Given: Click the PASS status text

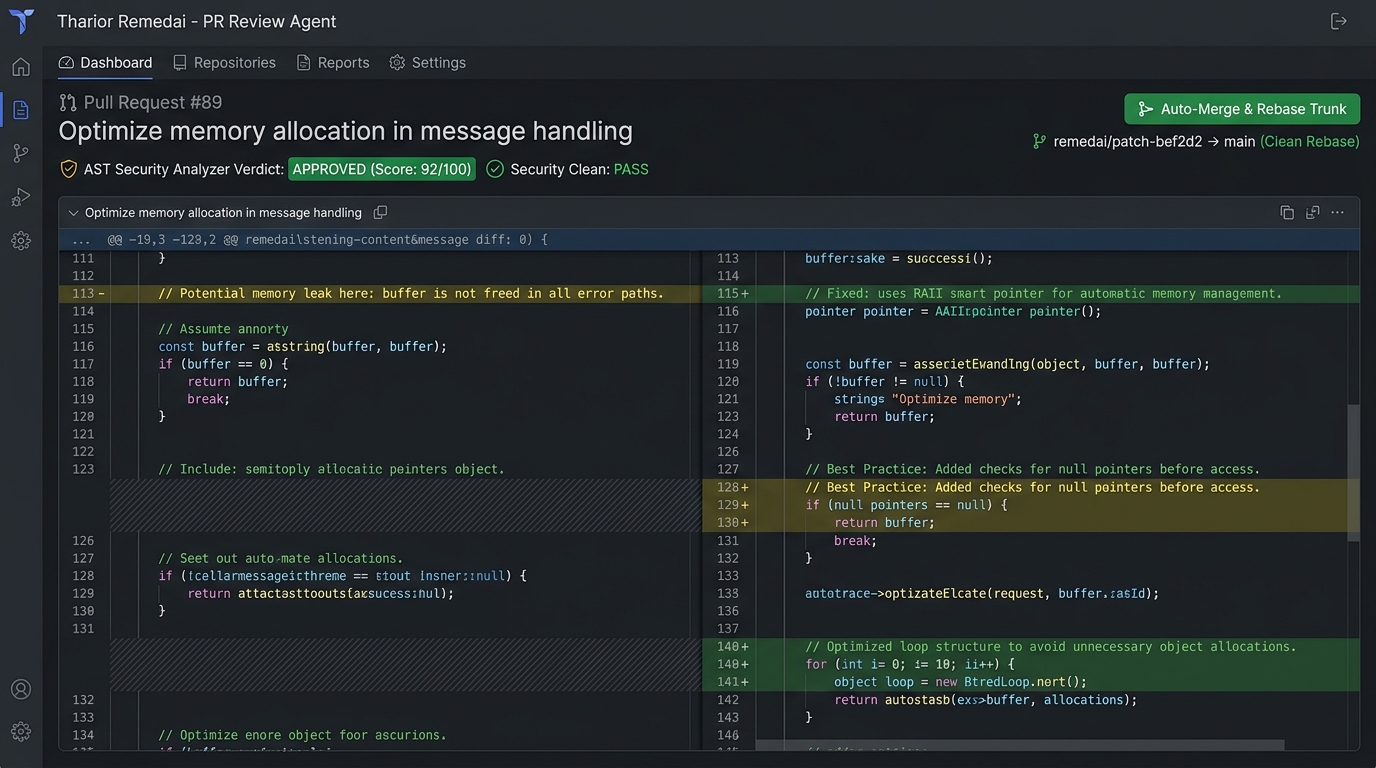Looking at the screenshot, I should click(x=631, y=169).
